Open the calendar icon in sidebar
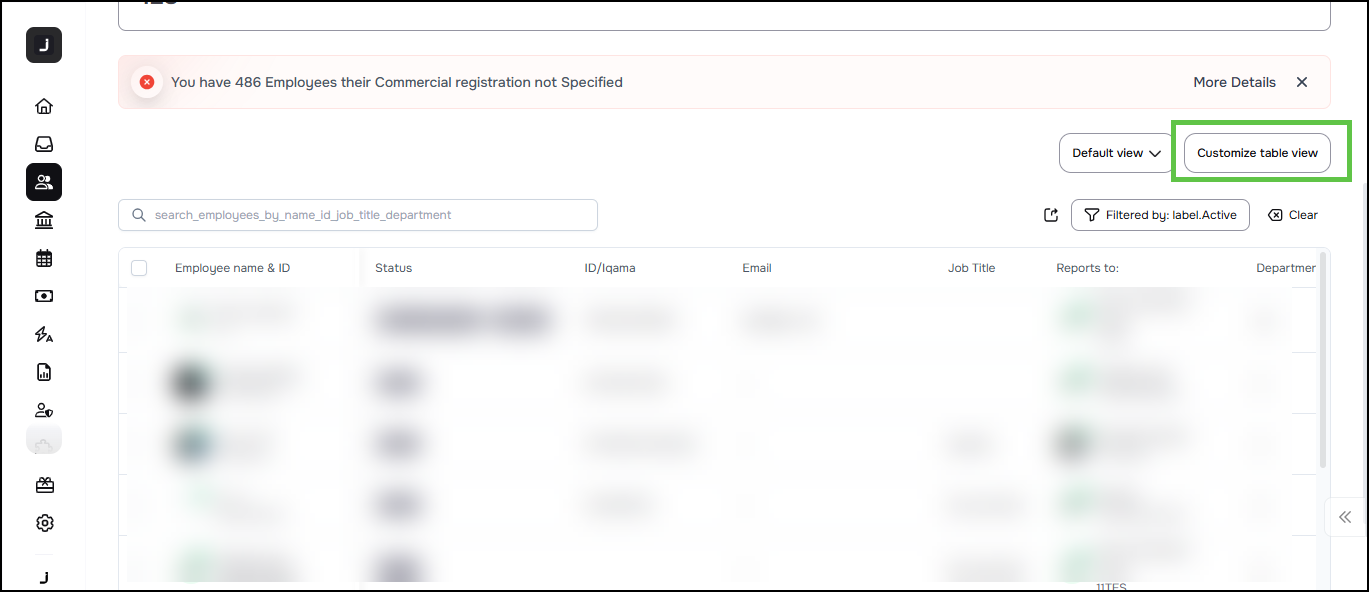The height and width of the screenshot is (592, 1369). tap(44, 258)
